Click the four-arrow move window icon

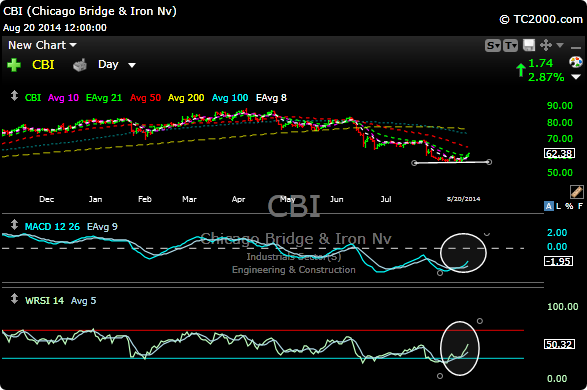pos(546,45)
